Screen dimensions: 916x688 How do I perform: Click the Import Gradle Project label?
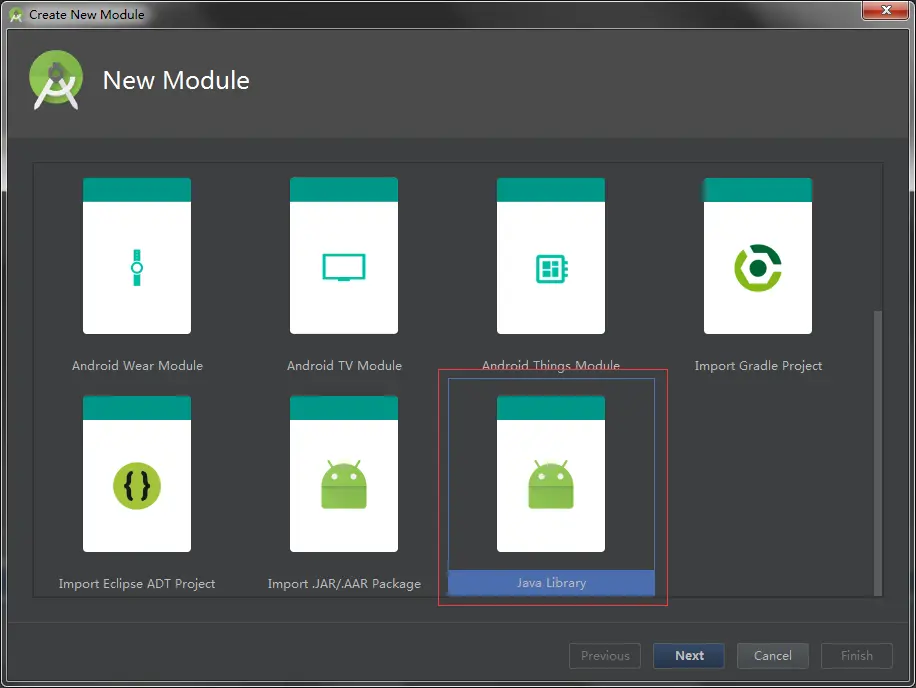click(758, 366)
